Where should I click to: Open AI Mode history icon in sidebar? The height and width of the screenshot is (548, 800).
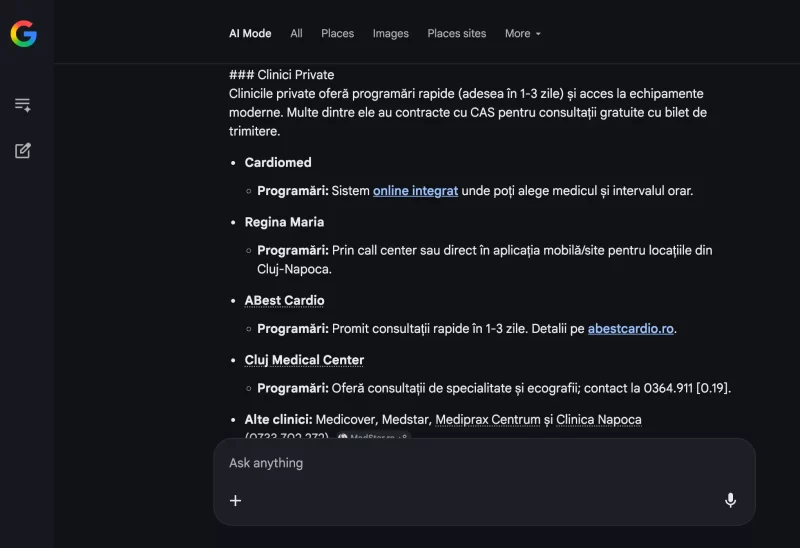coord(23,105)
